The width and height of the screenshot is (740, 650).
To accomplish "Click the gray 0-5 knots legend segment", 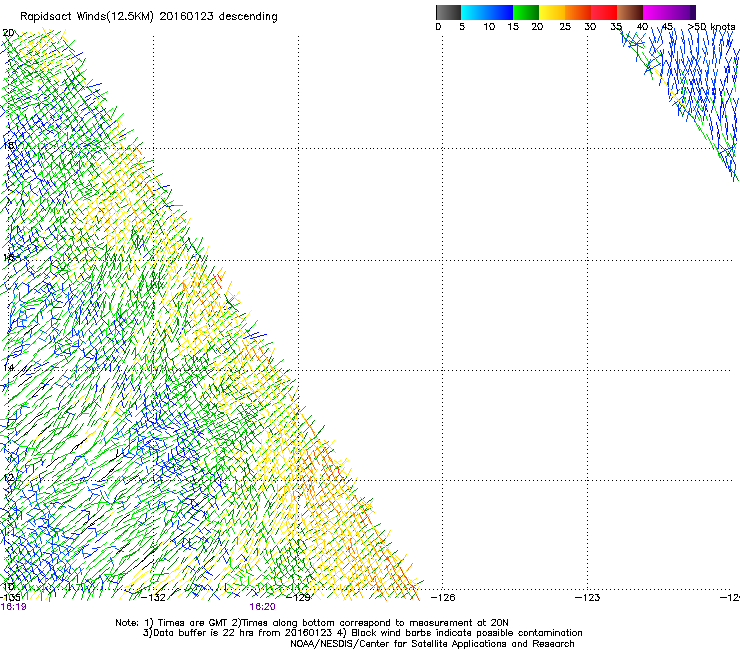I will (x=448, y=12).
